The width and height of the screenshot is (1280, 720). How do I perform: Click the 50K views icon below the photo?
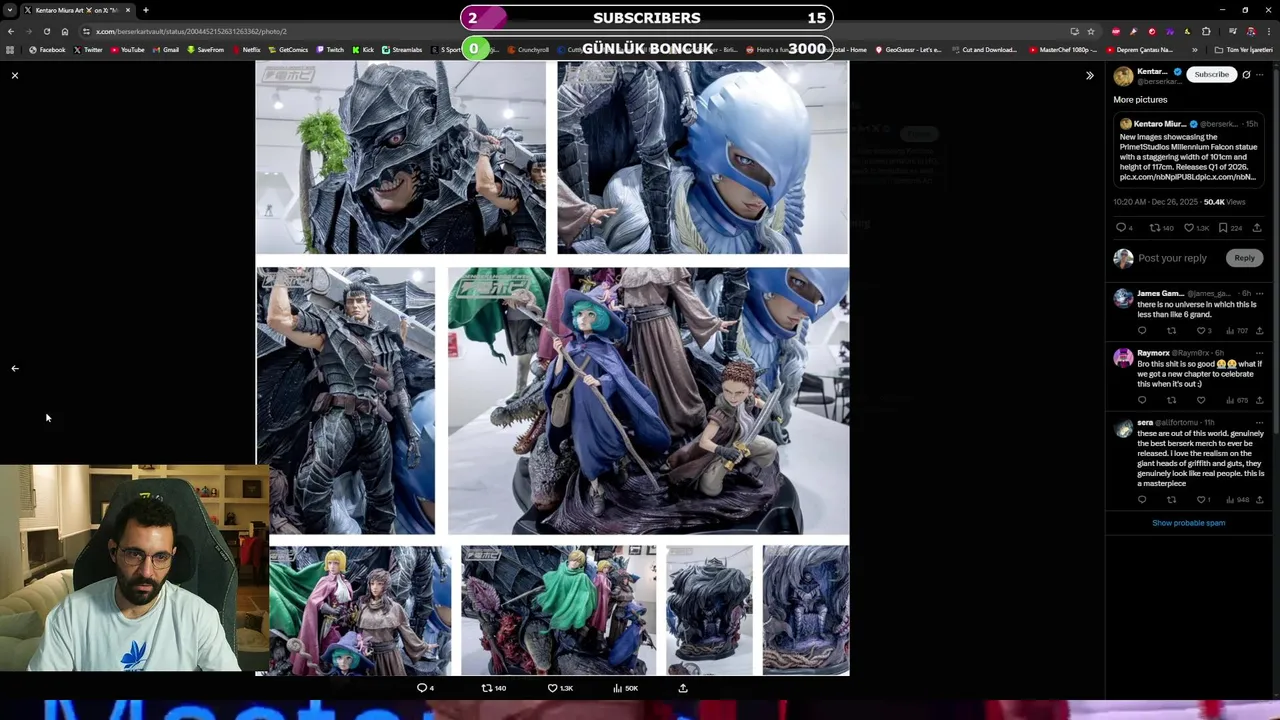point(625,688)
